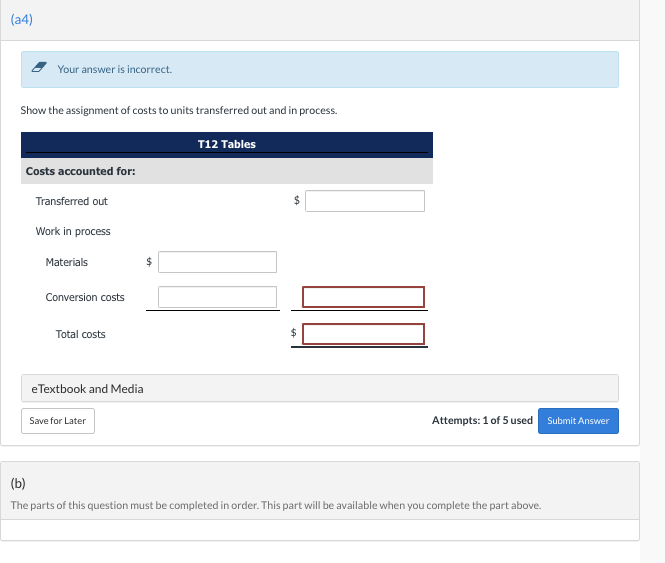Click the Total costs input field

363,334
